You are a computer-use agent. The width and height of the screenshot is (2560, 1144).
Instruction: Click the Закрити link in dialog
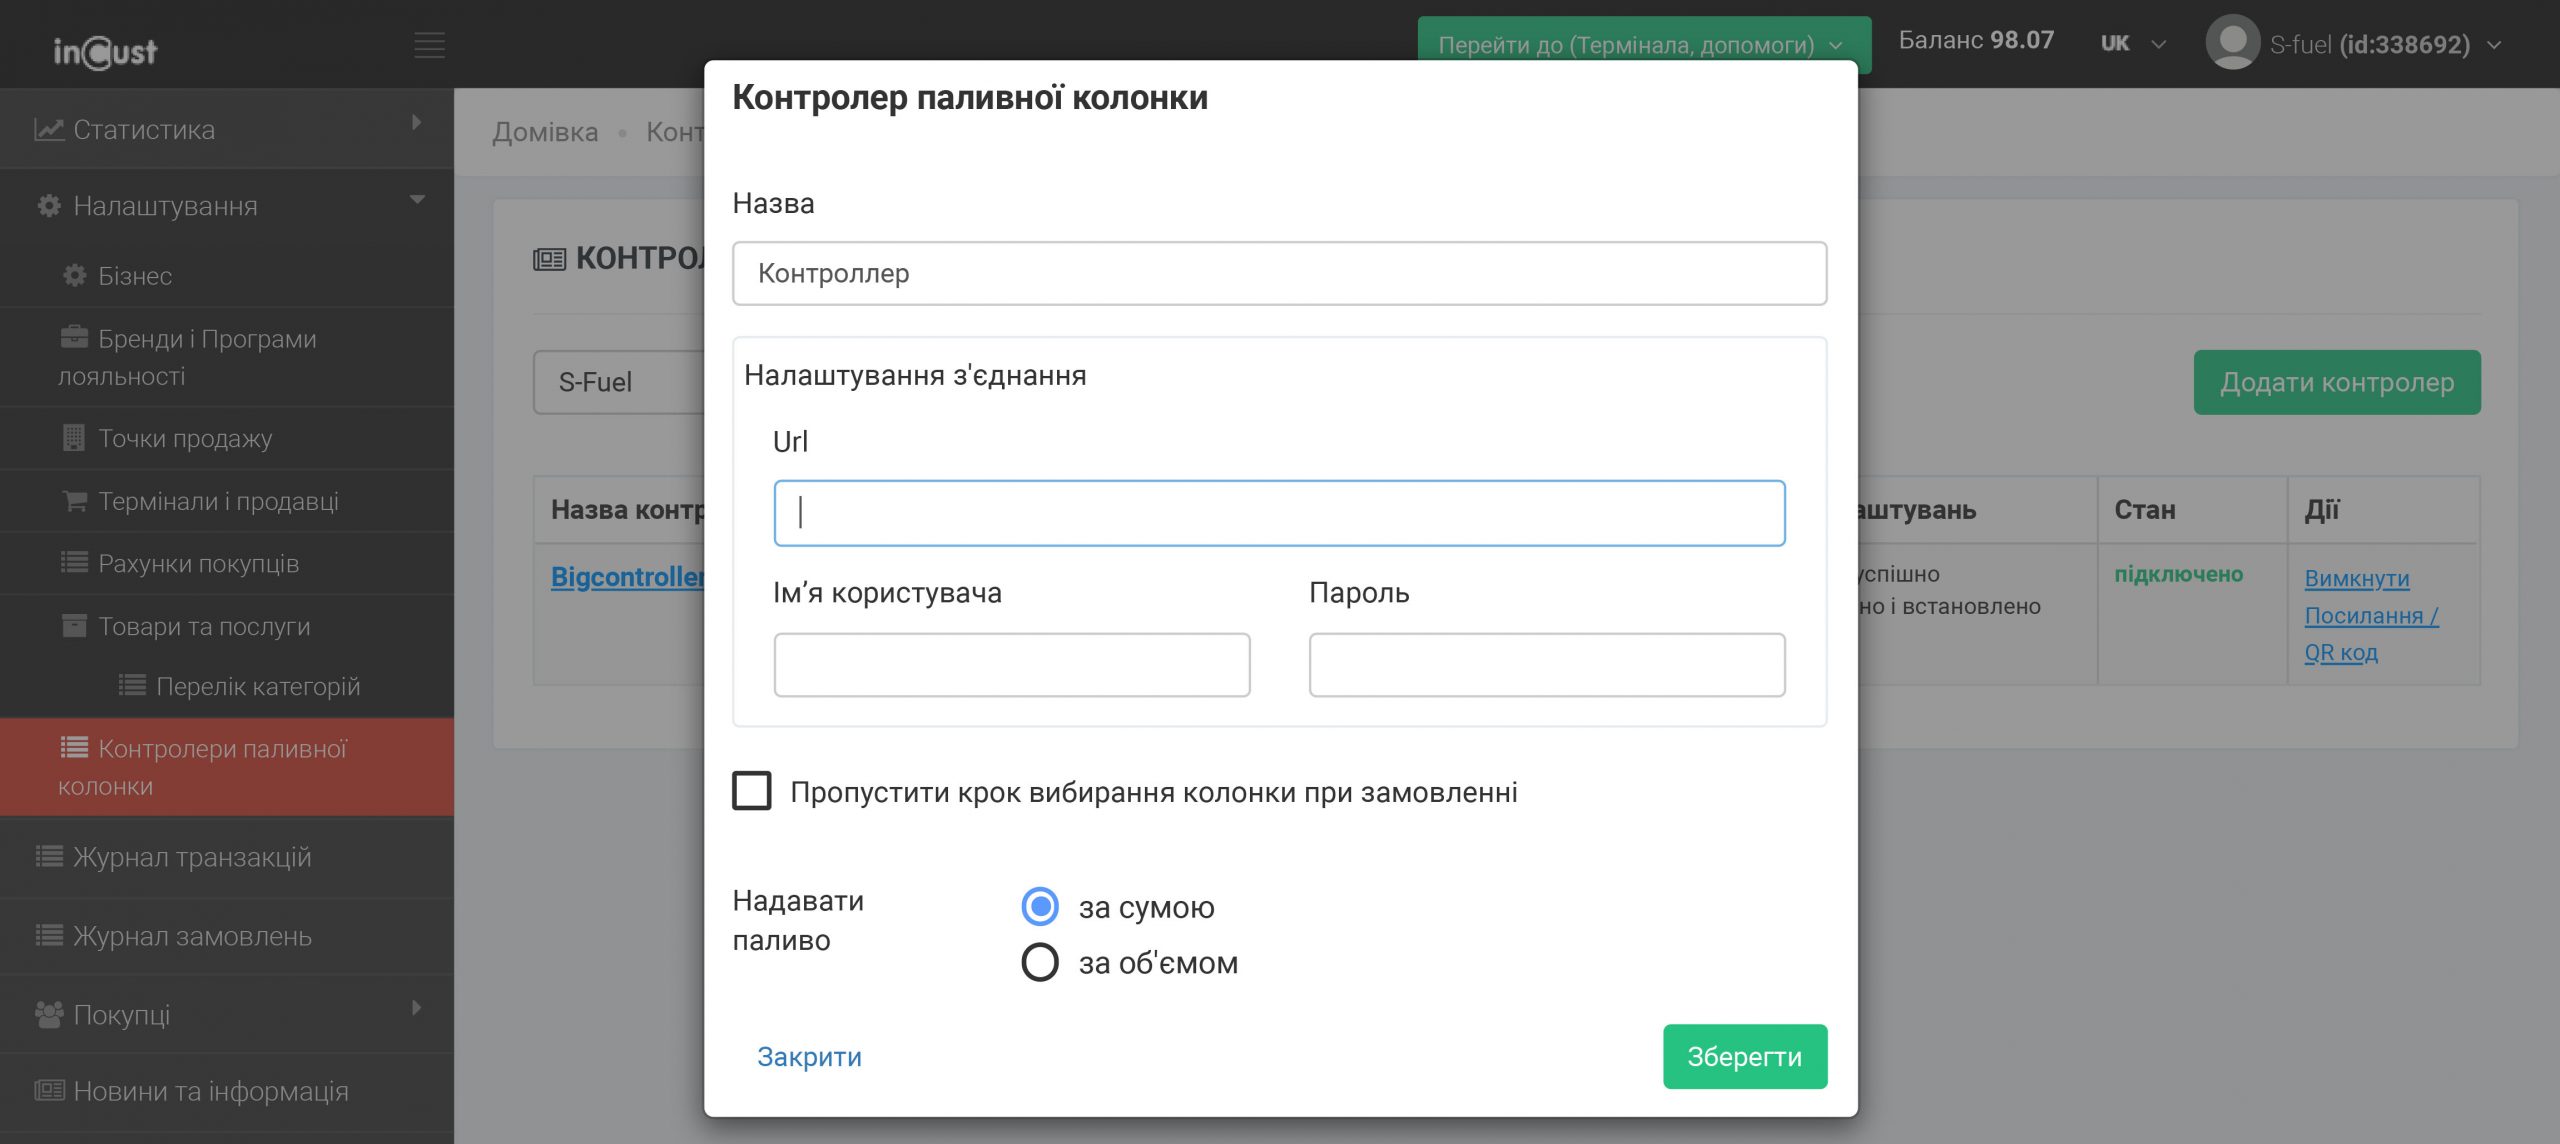tap(809, 1056)
